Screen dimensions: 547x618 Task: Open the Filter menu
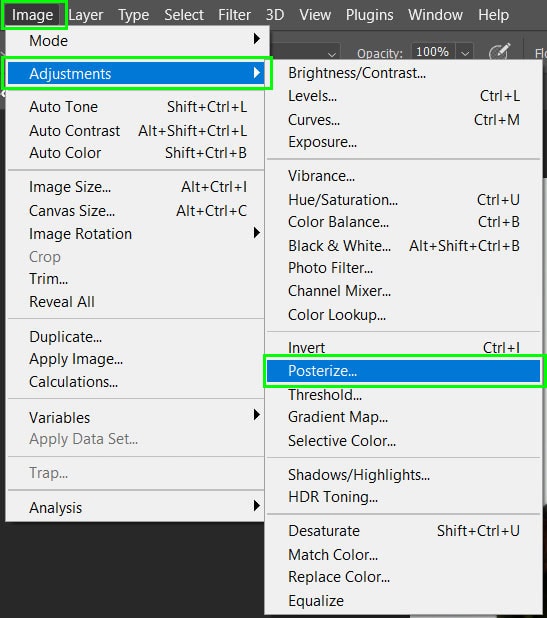click(234, 15)
